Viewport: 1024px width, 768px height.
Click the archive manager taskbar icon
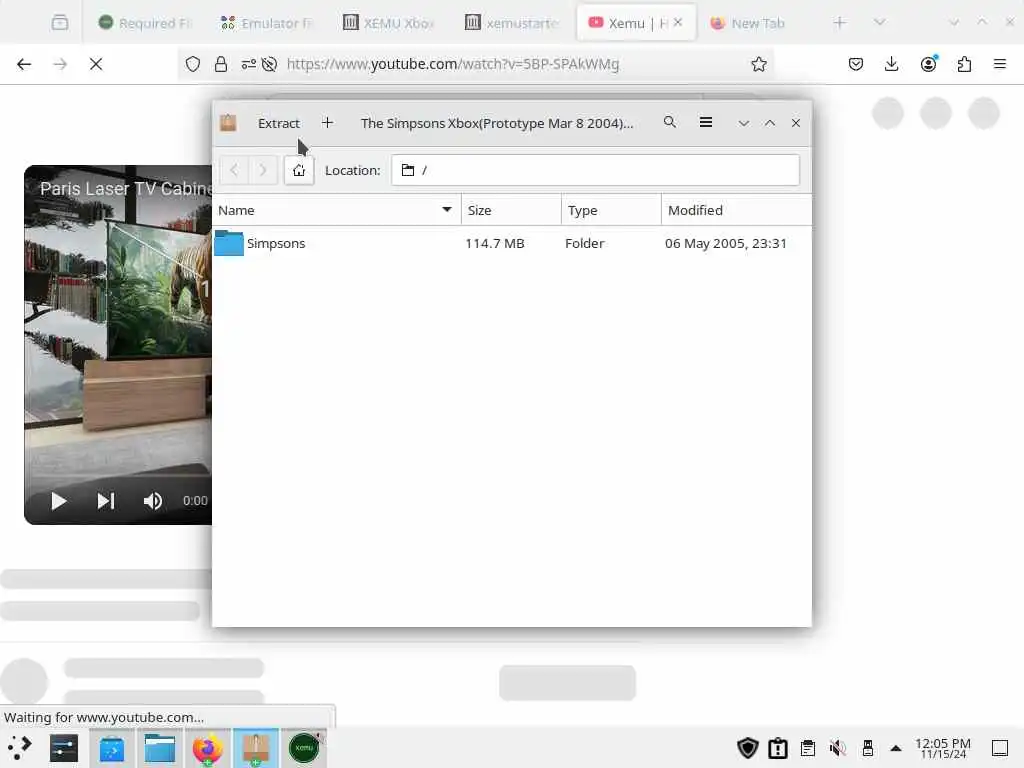[255, 748]
